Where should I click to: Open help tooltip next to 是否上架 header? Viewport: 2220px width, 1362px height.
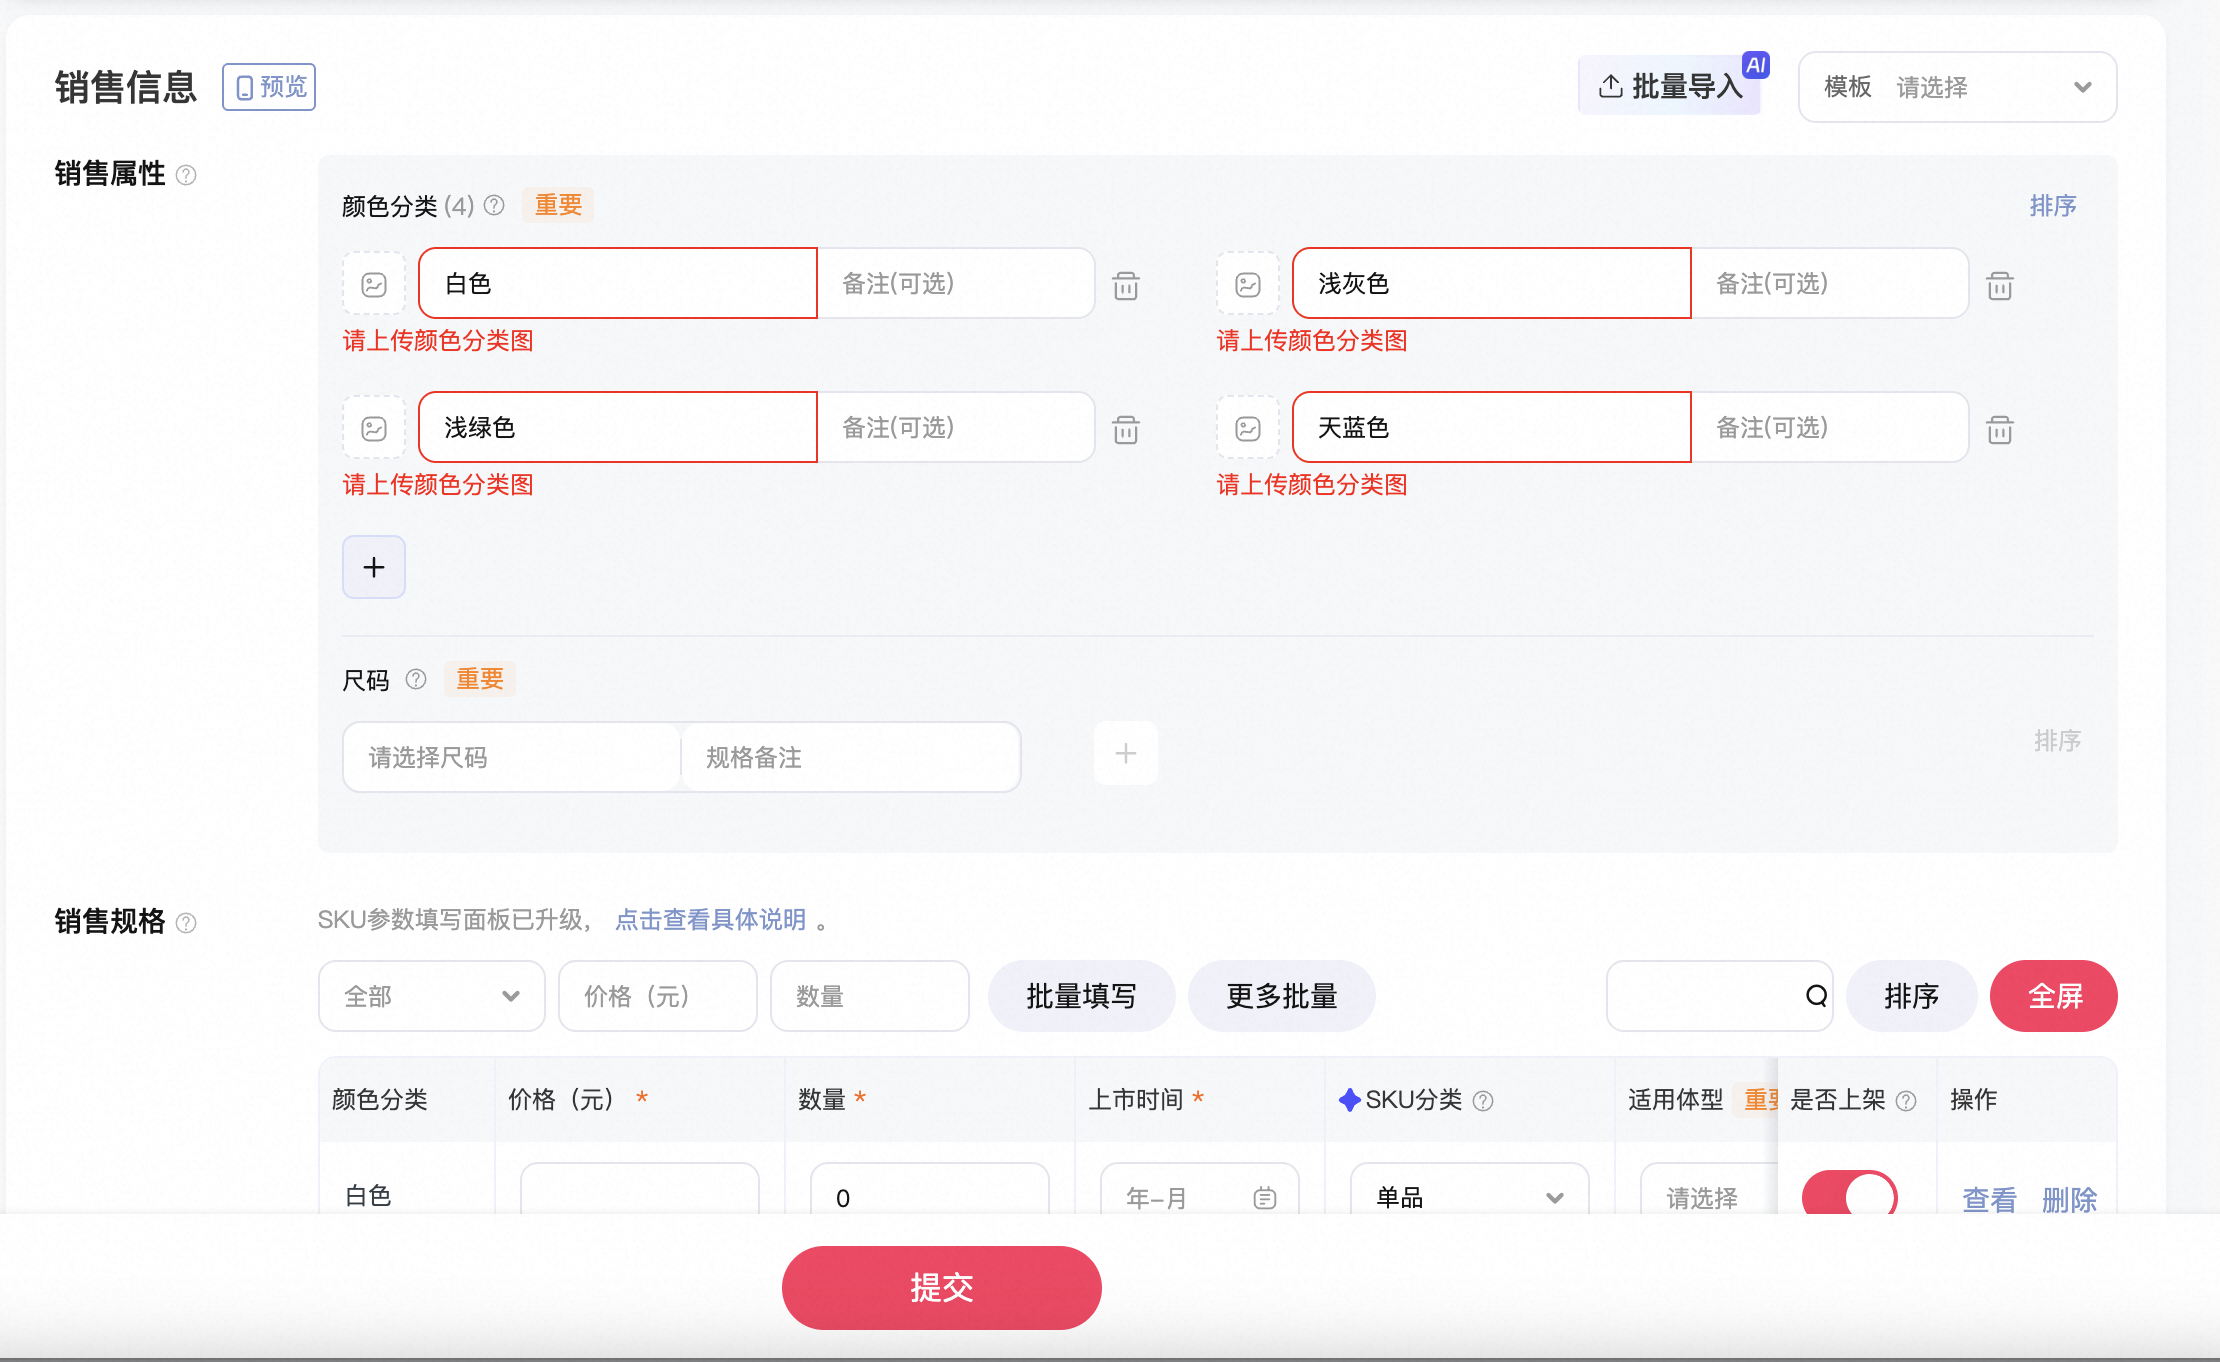click(x=1906, y=1100)
